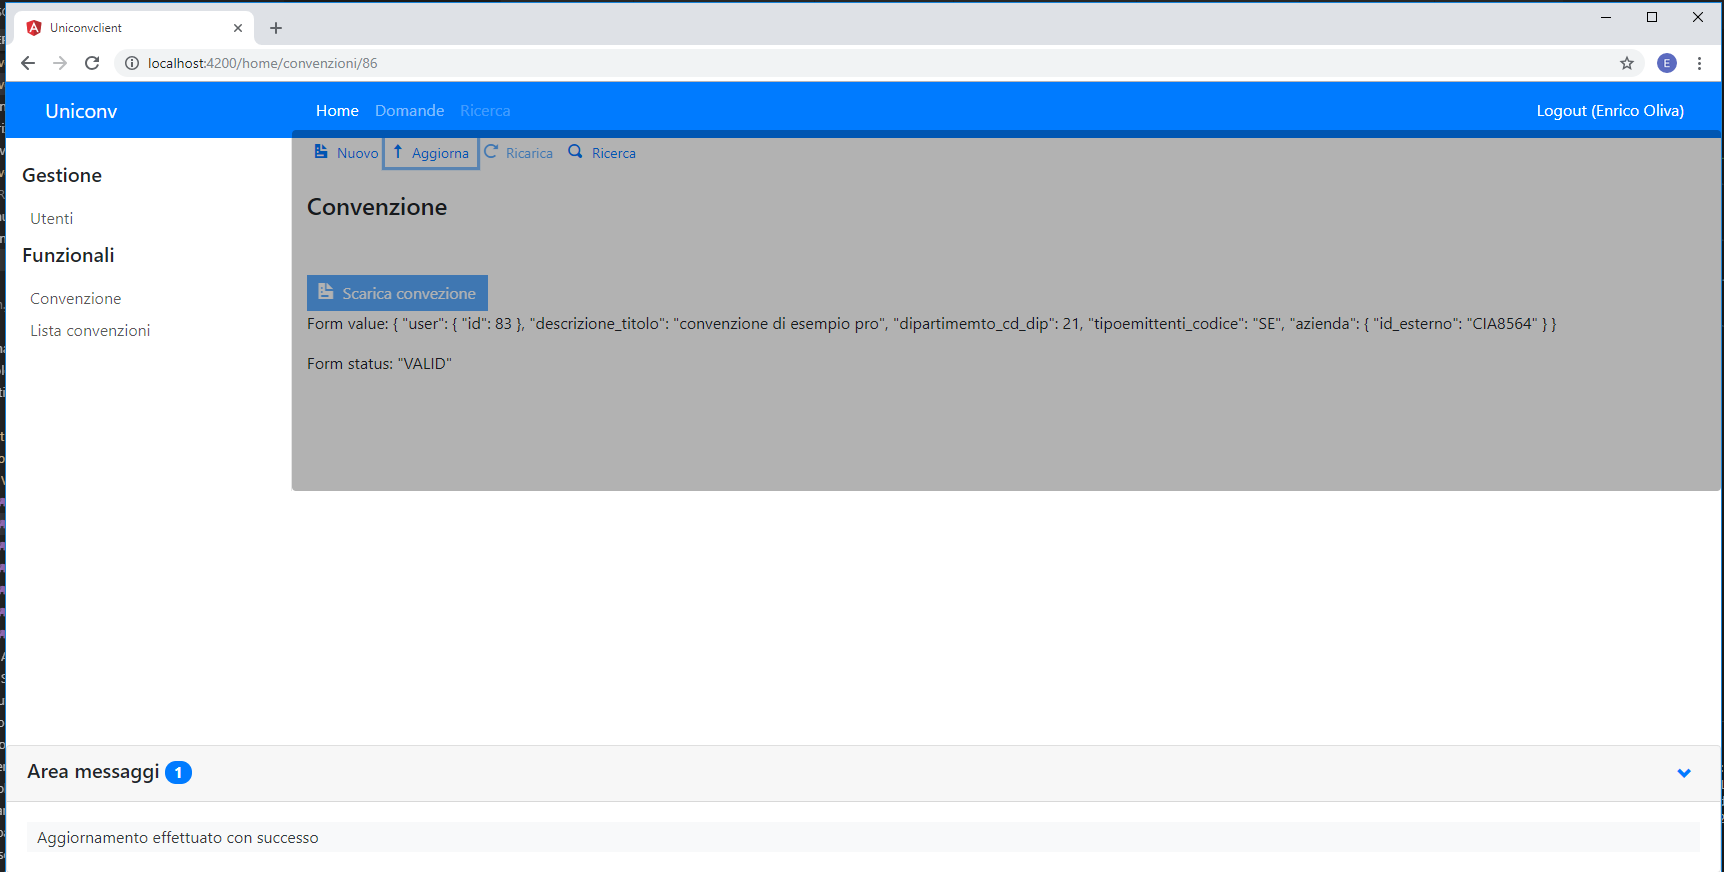Click the site information icon in address bar
The height and width of the screenshot is (872, 1724).
click(131, 63)
